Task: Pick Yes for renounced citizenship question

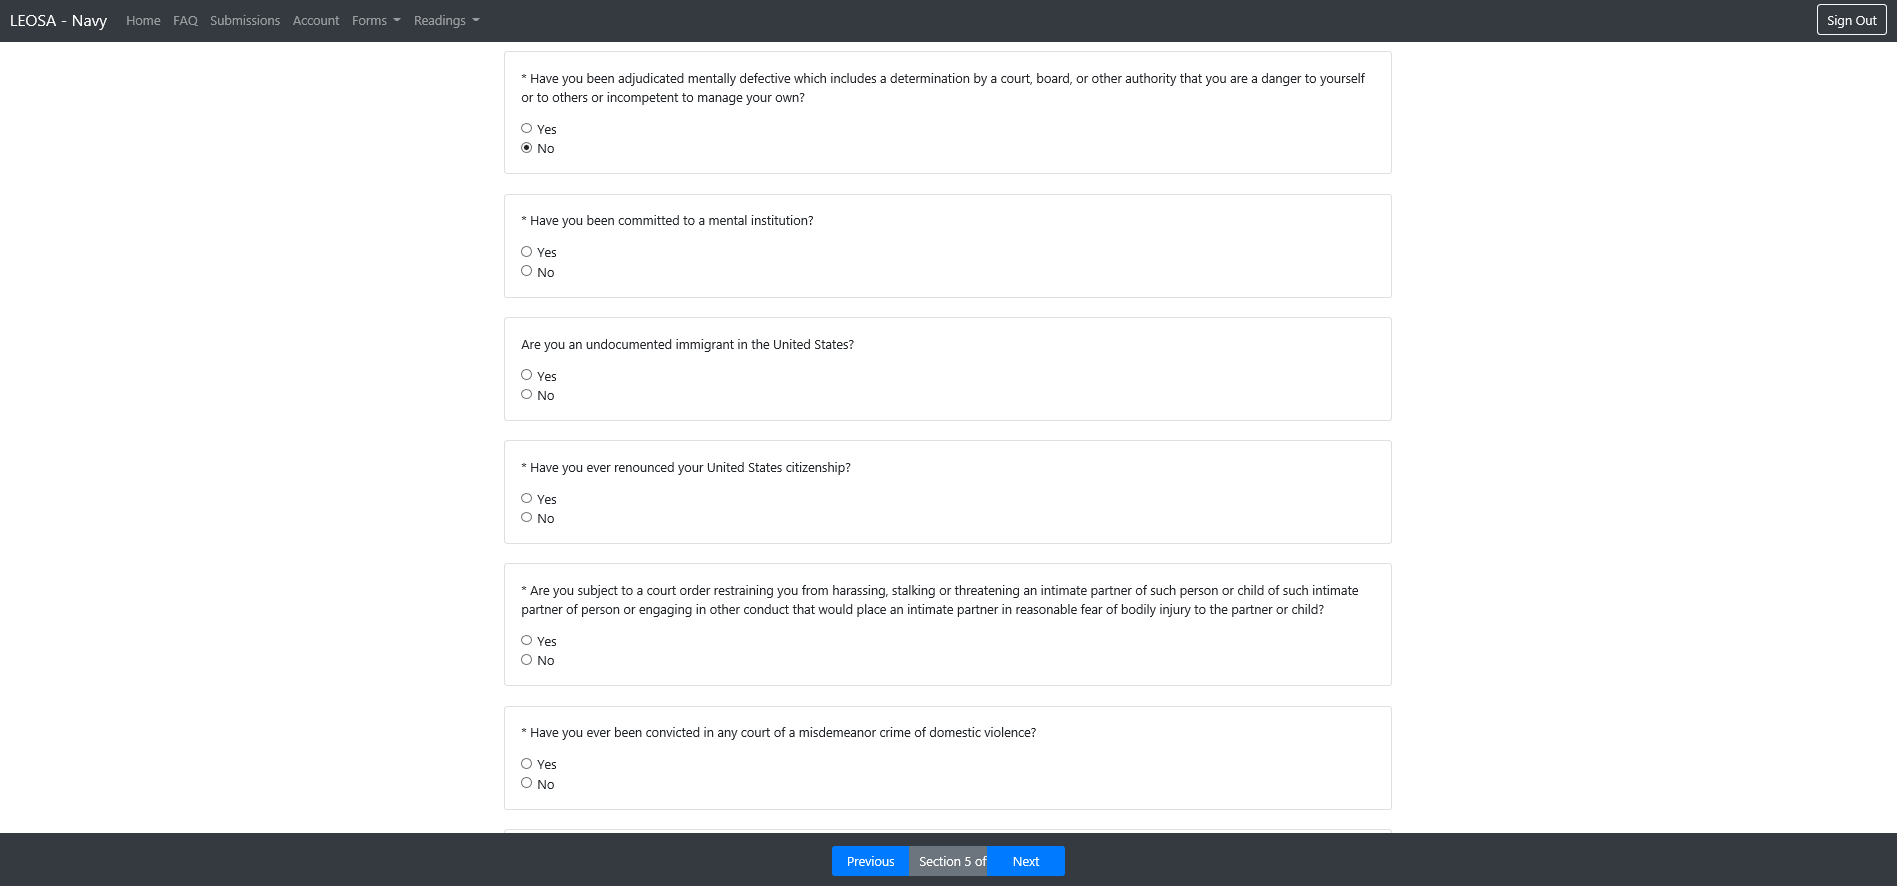Action: [527, 498]
